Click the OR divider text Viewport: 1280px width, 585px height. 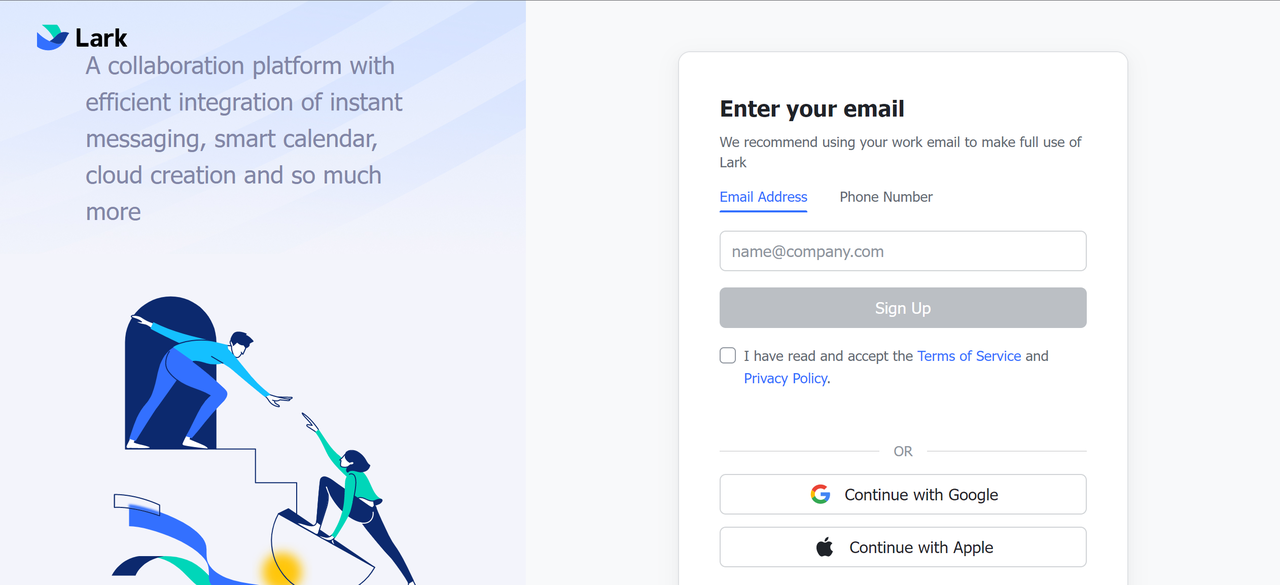tap(903, 451)
